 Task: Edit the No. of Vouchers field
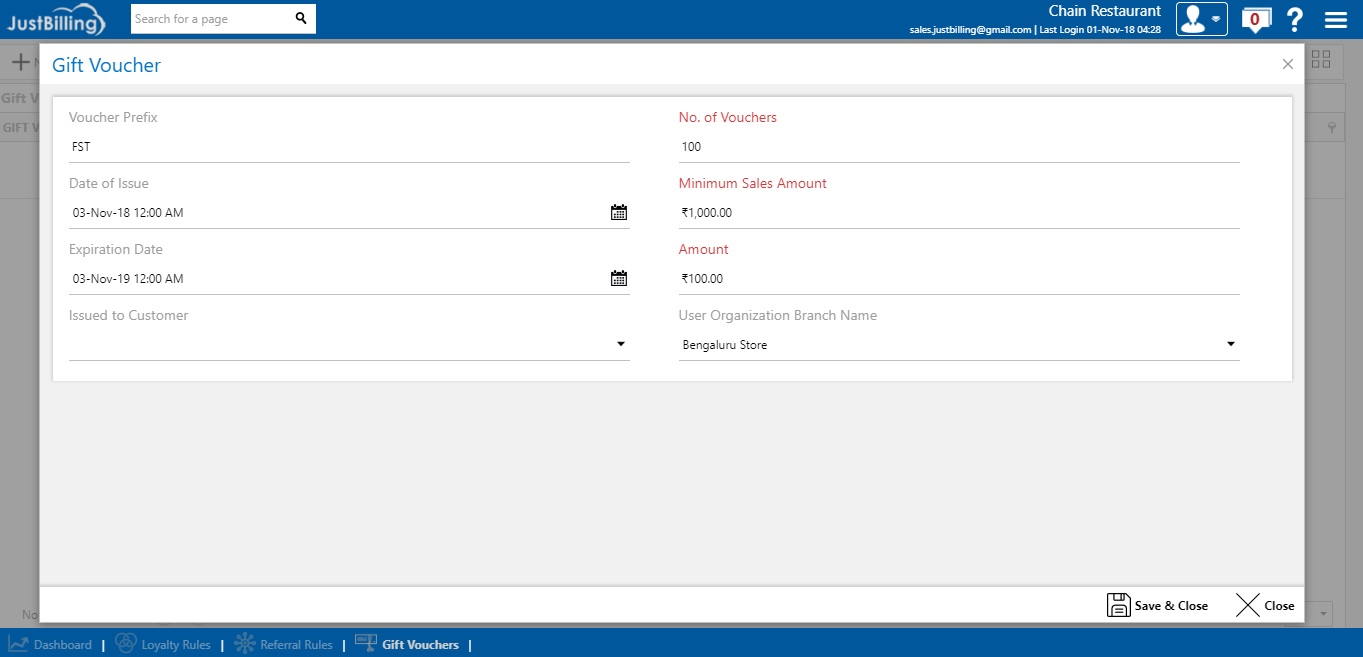coord(959,146)
